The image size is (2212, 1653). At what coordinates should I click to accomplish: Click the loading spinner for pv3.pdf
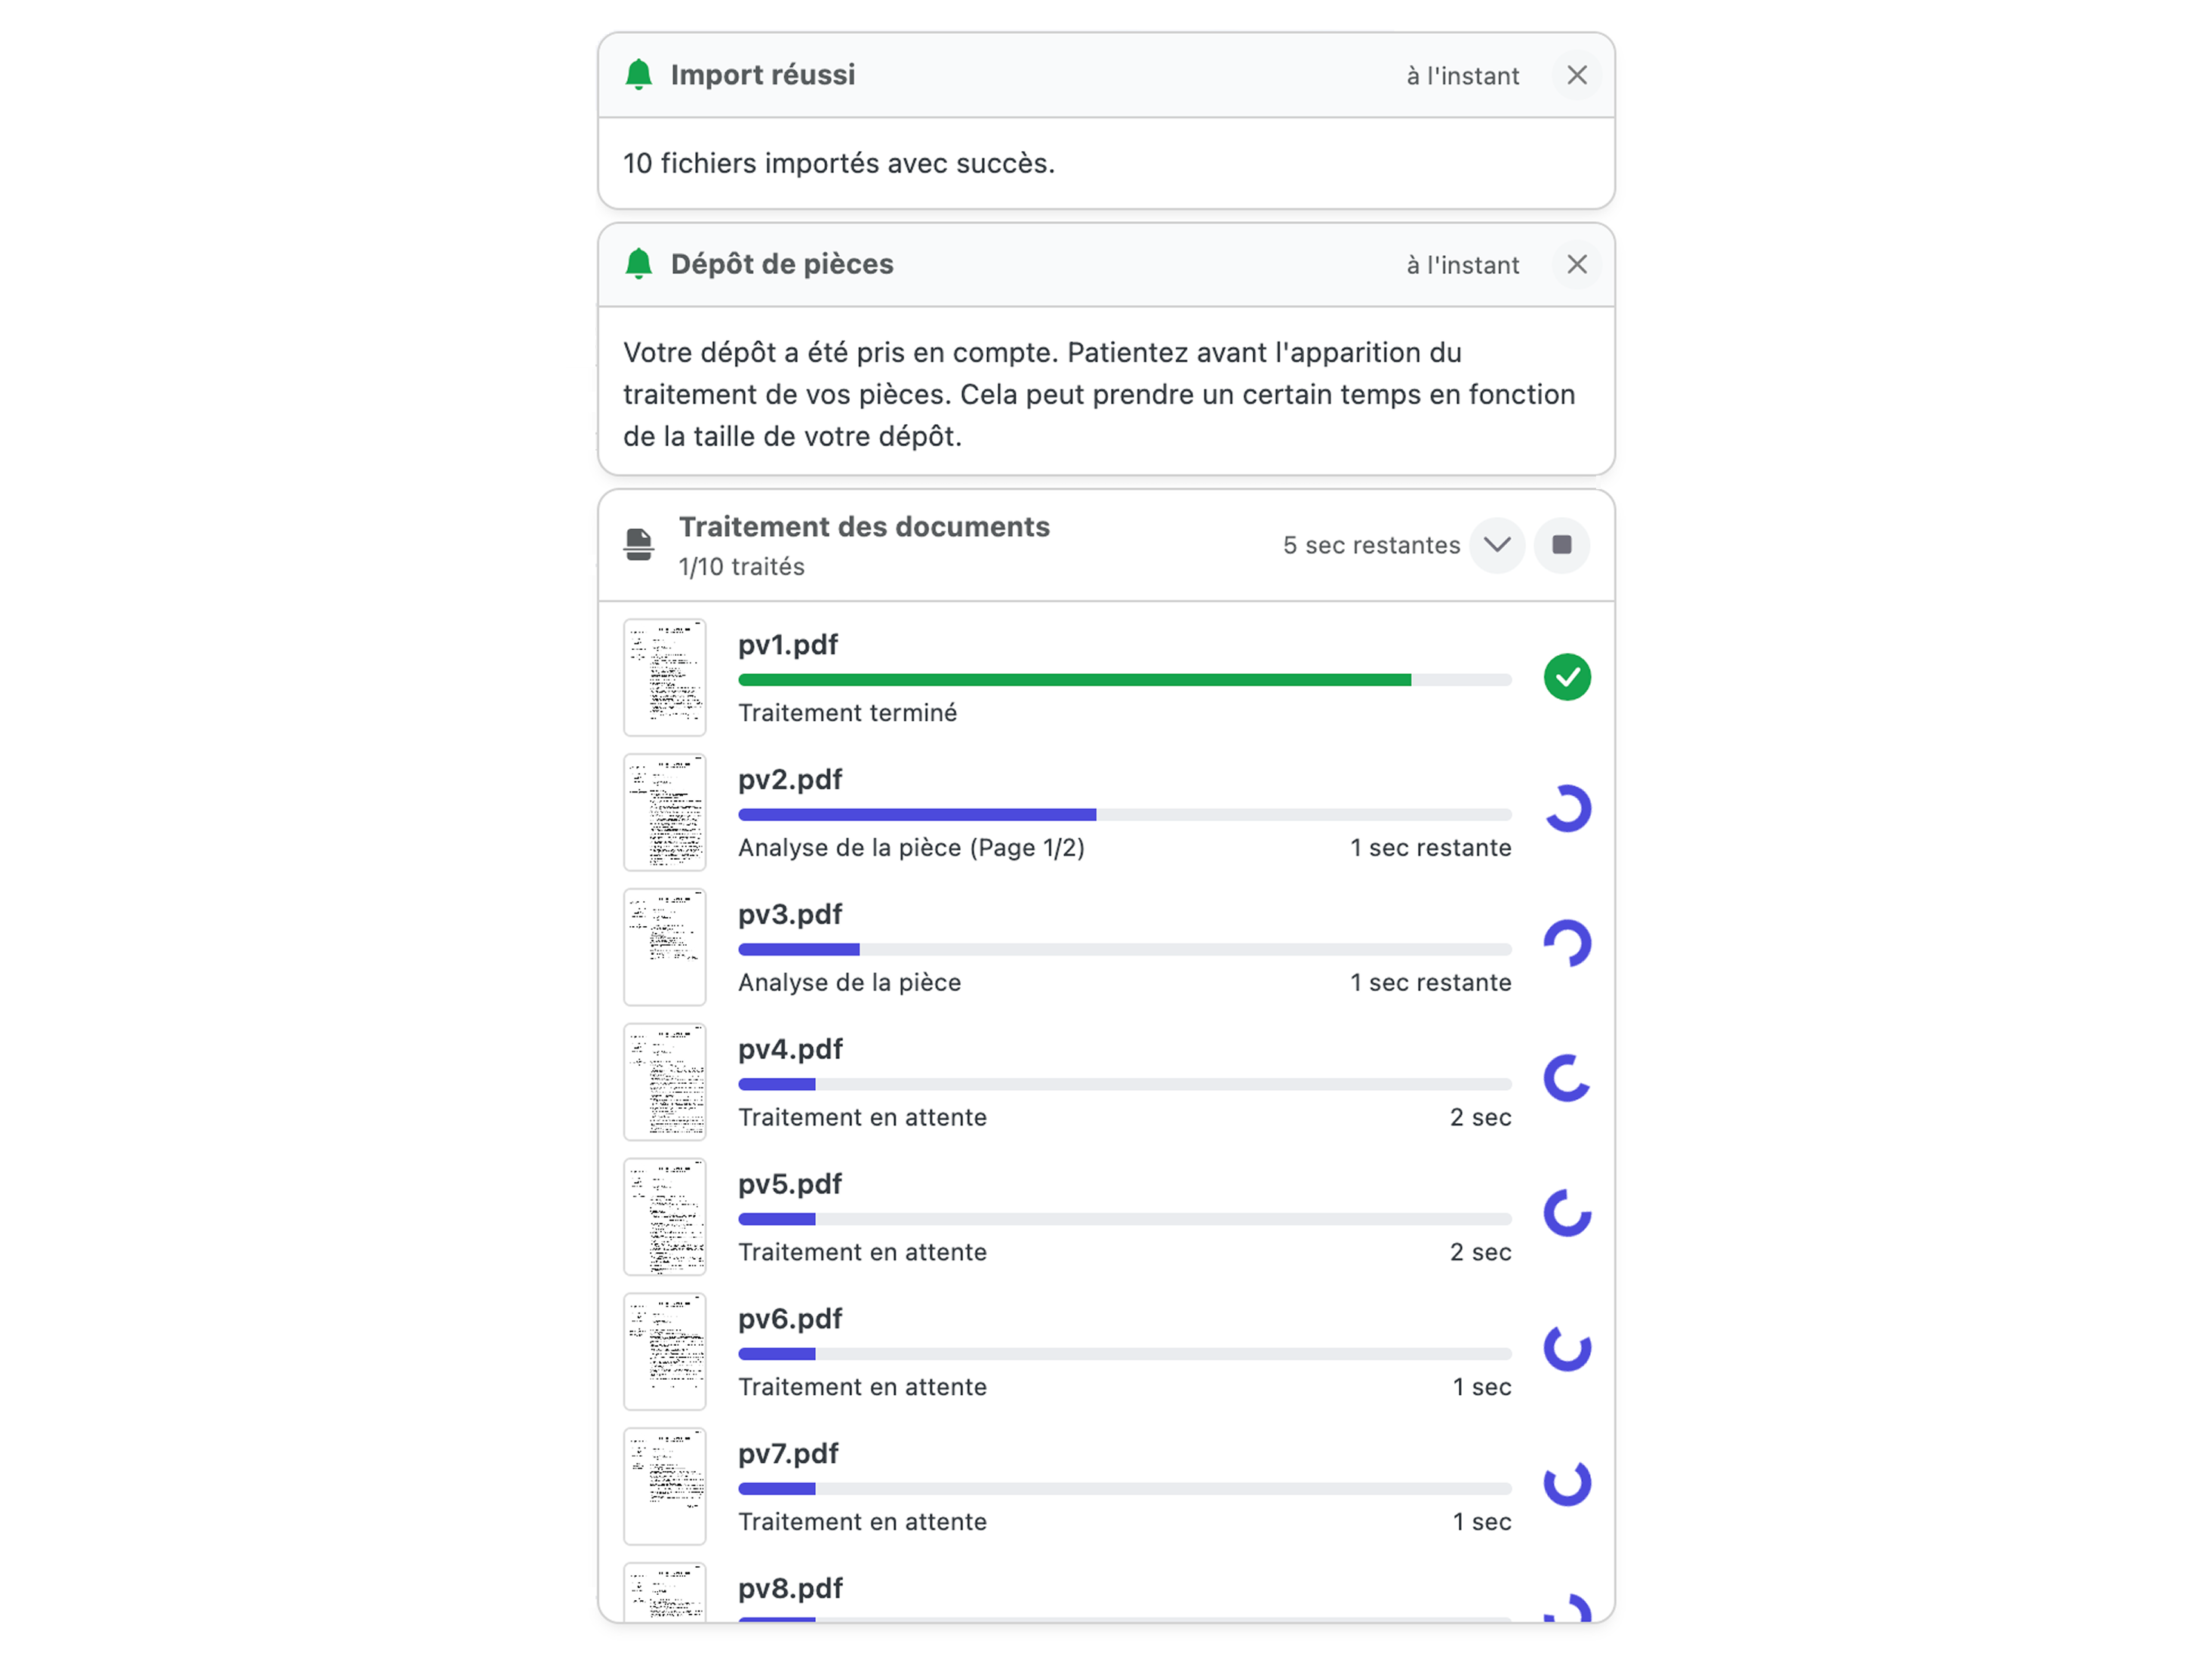click(x=1566, y=944)
